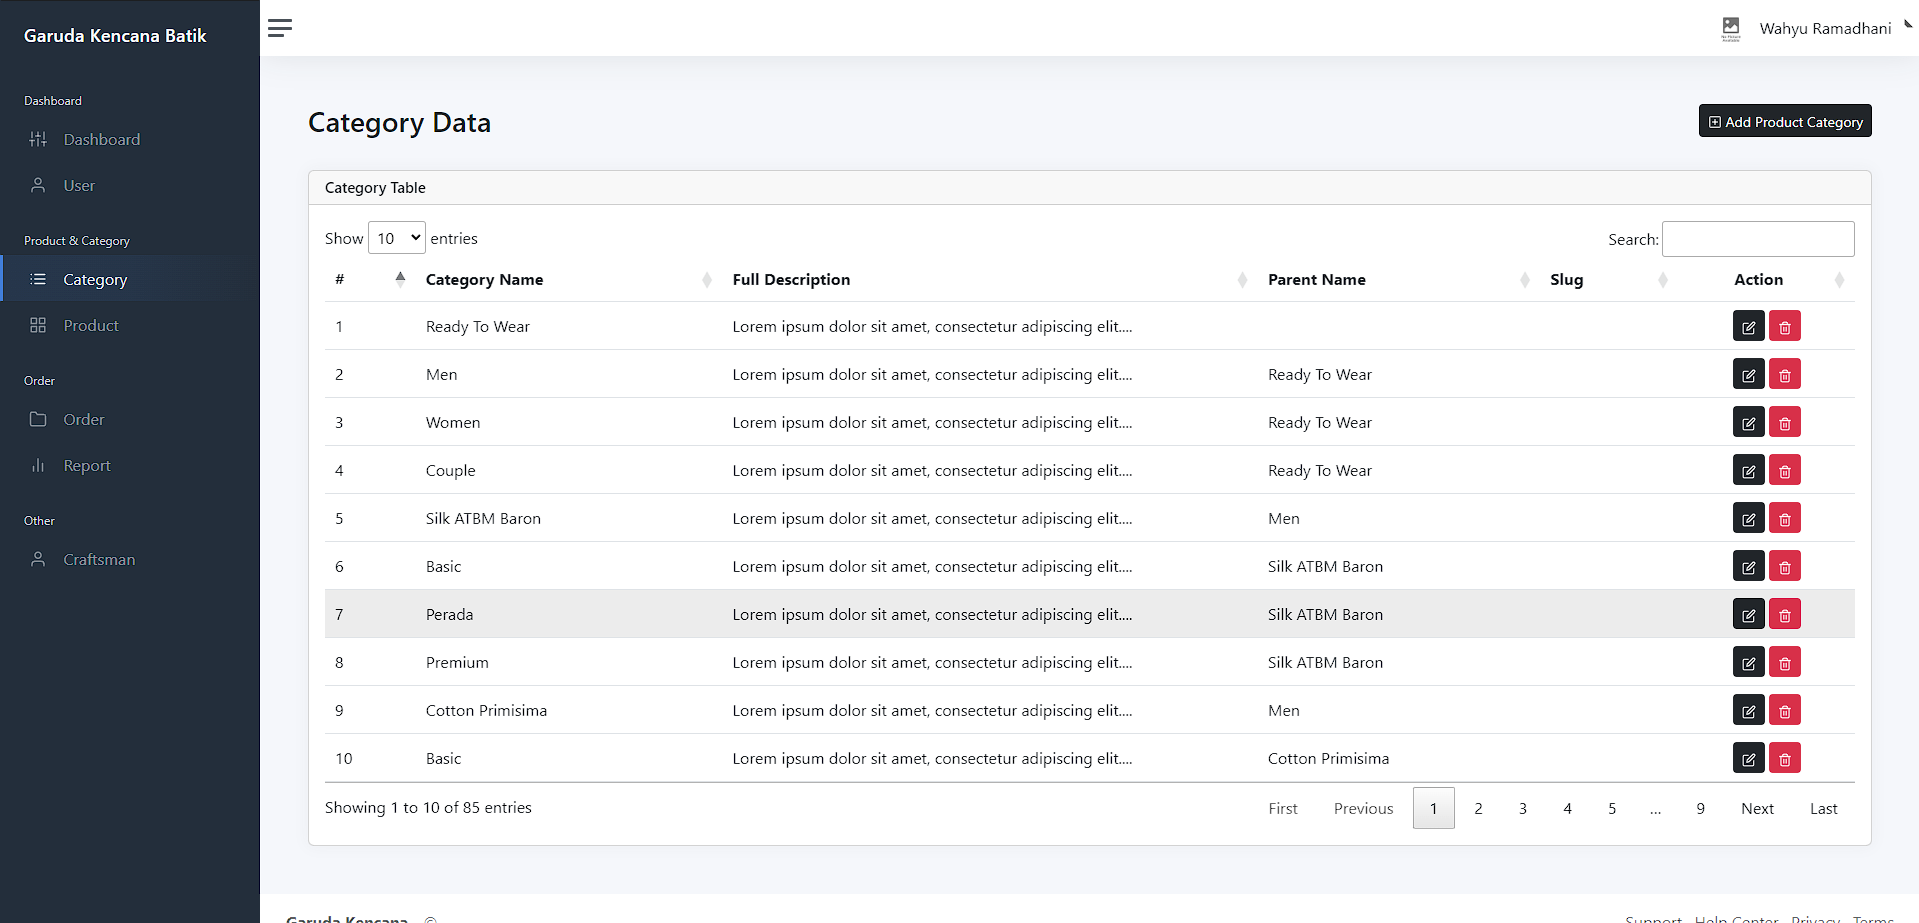Go to the Next page of entries
This screenshot has width=1919, height=923.
(x=1757, y=808)
